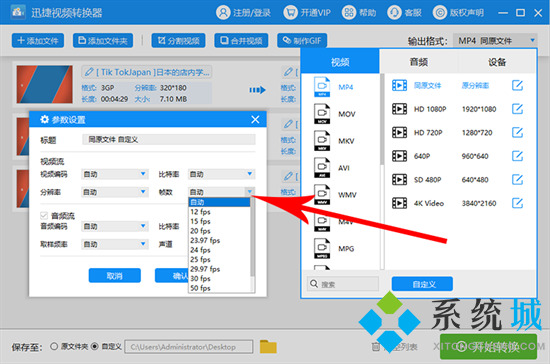Choose the MKV format icon
Viewport: 550px width, 364px height.
pos(322,141)
